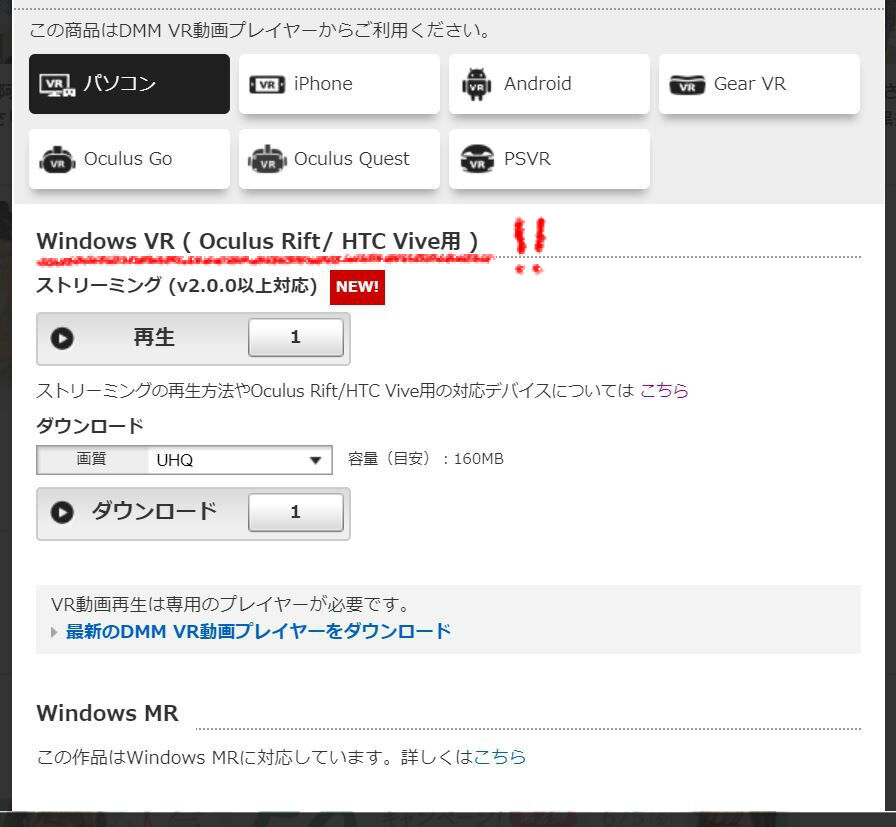Click the part 1 button beside 再生
The image size is (896, 827).
(x=295, y=337)
